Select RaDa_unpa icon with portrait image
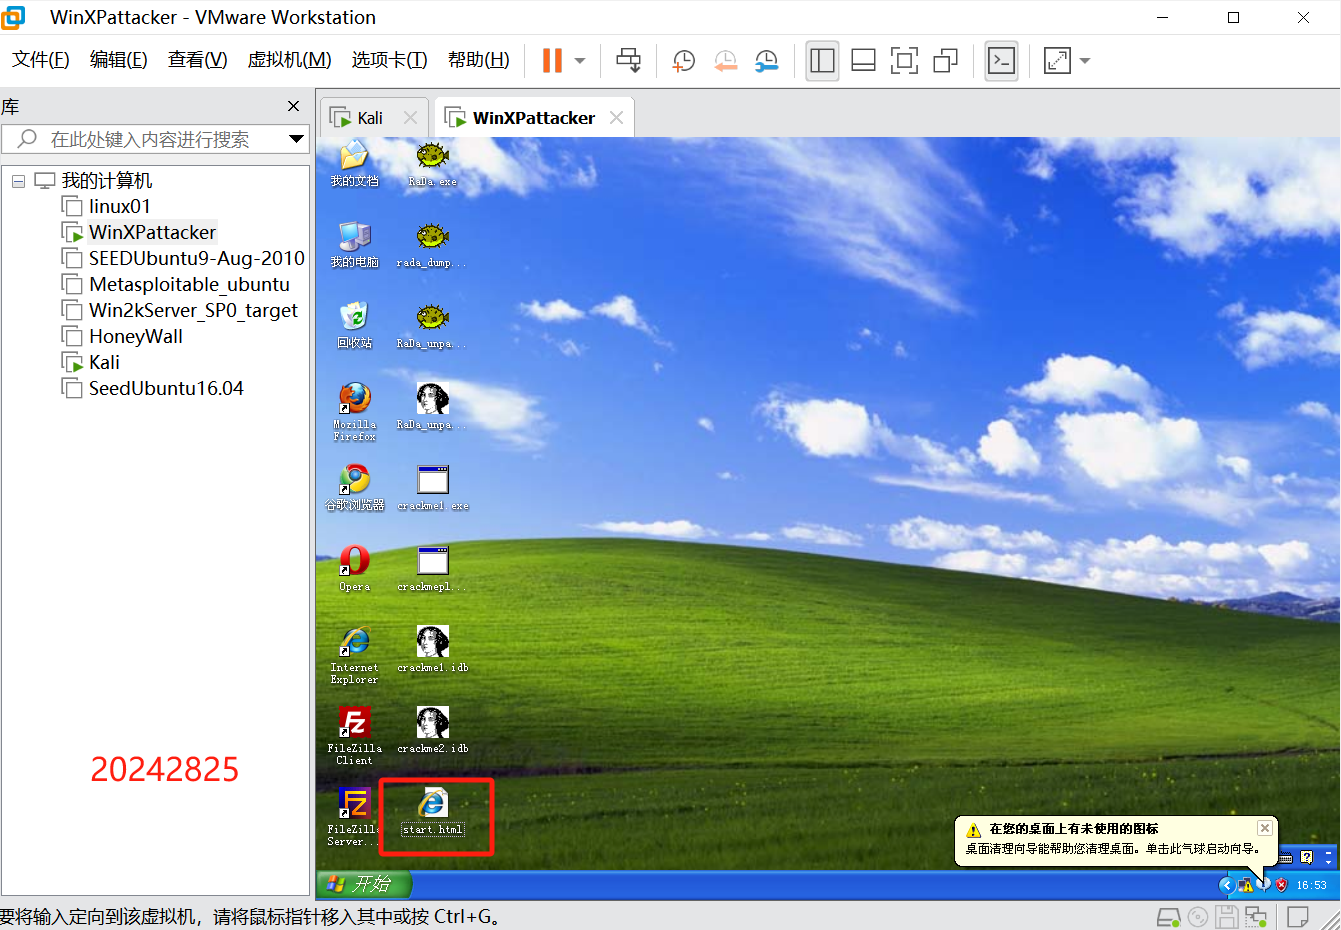This screenshot has height=930, width=1341. point(432,406)
